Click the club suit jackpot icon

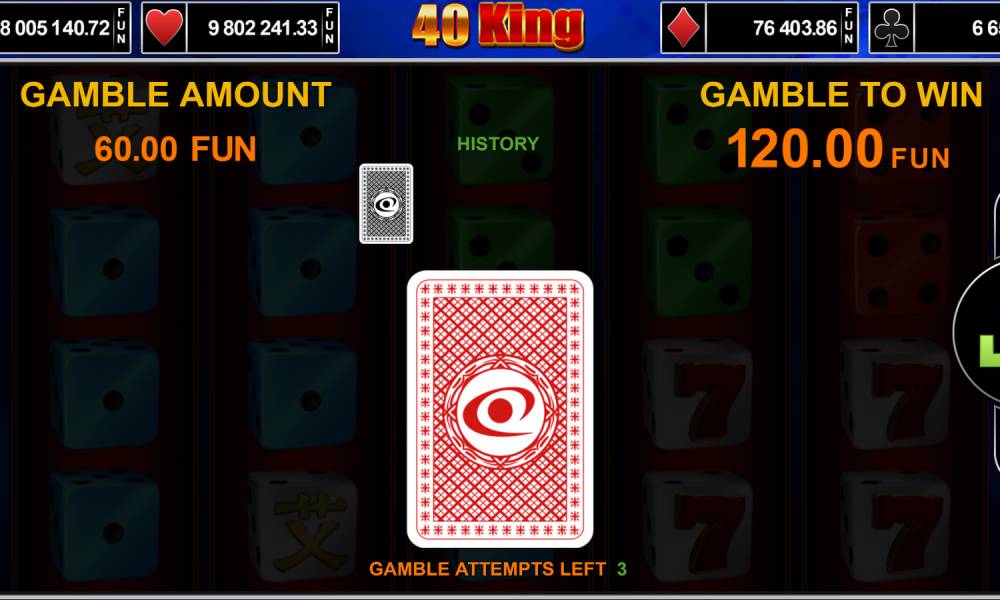892,28
